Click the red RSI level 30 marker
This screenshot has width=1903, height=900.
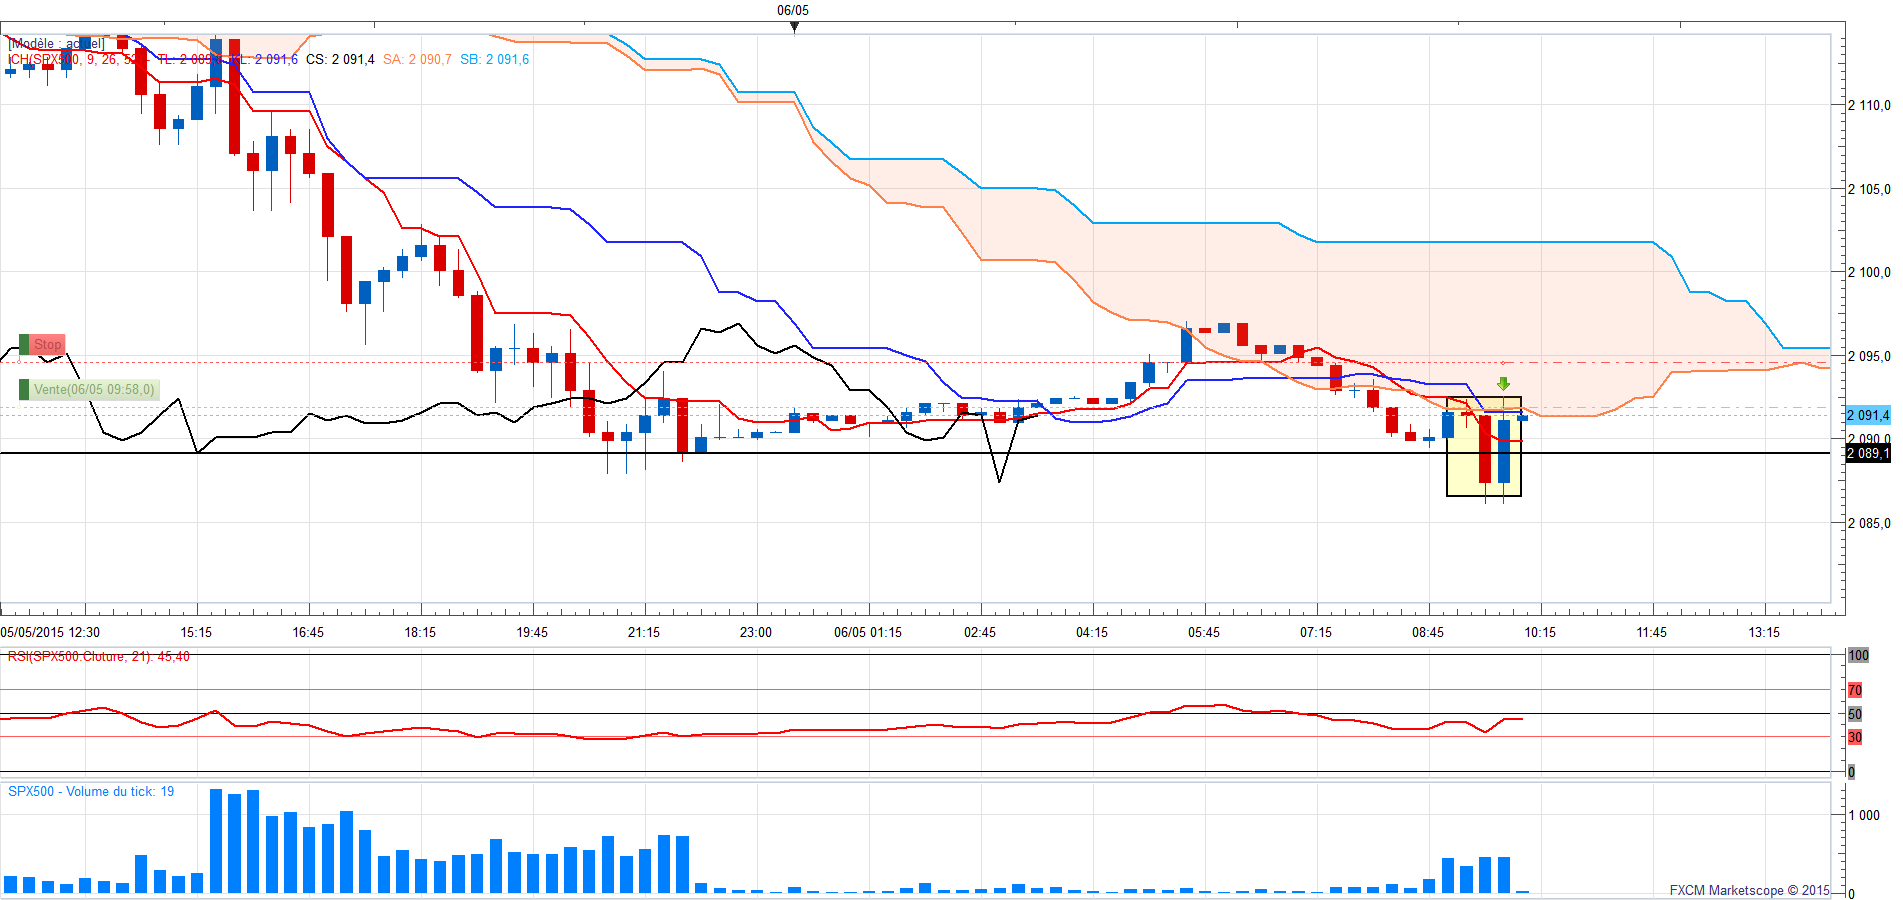click(1855, 737)
